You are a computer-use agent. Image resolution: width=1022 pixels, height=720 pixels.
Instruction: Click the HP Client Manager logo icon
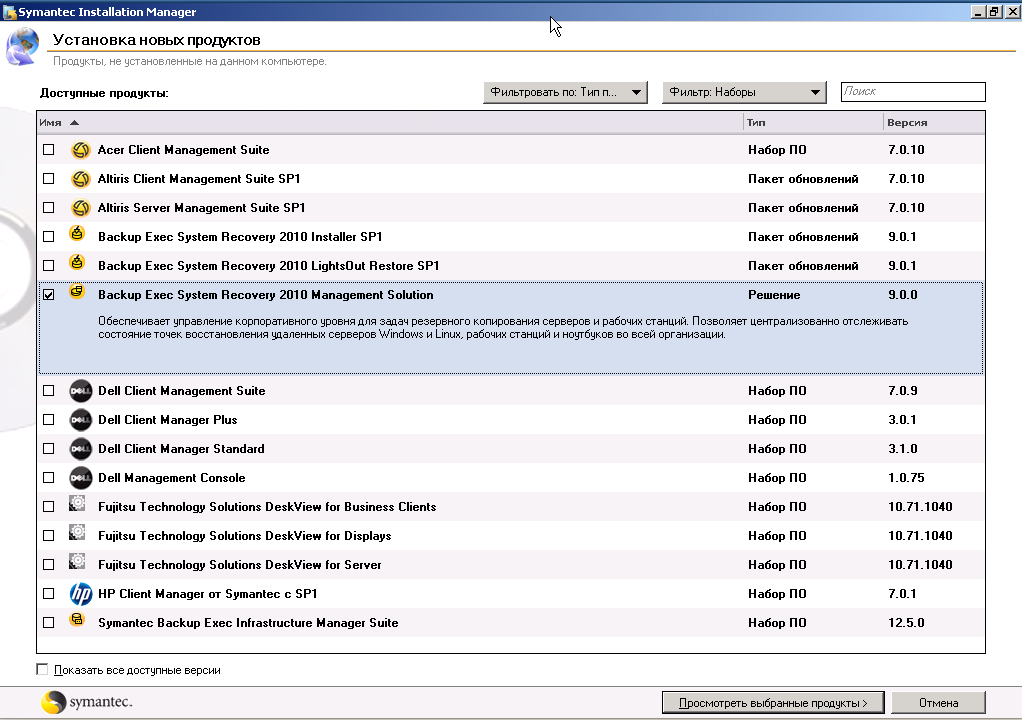tap(81, 594)
